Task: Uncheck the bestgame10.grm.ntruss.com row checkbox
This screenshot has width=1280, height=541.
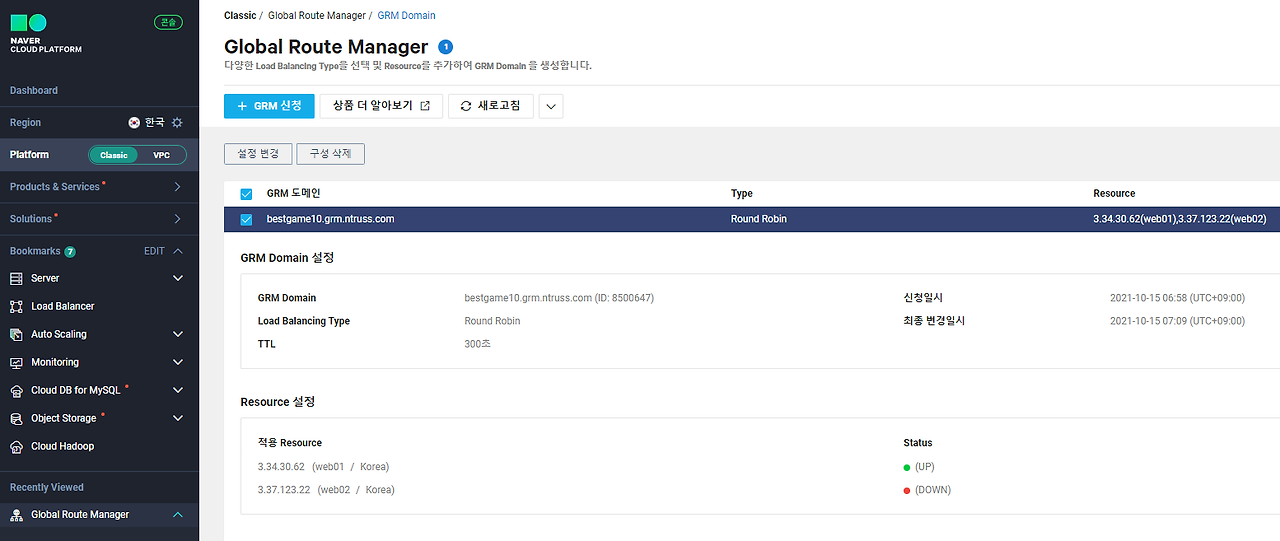Action: coord(246,219)
